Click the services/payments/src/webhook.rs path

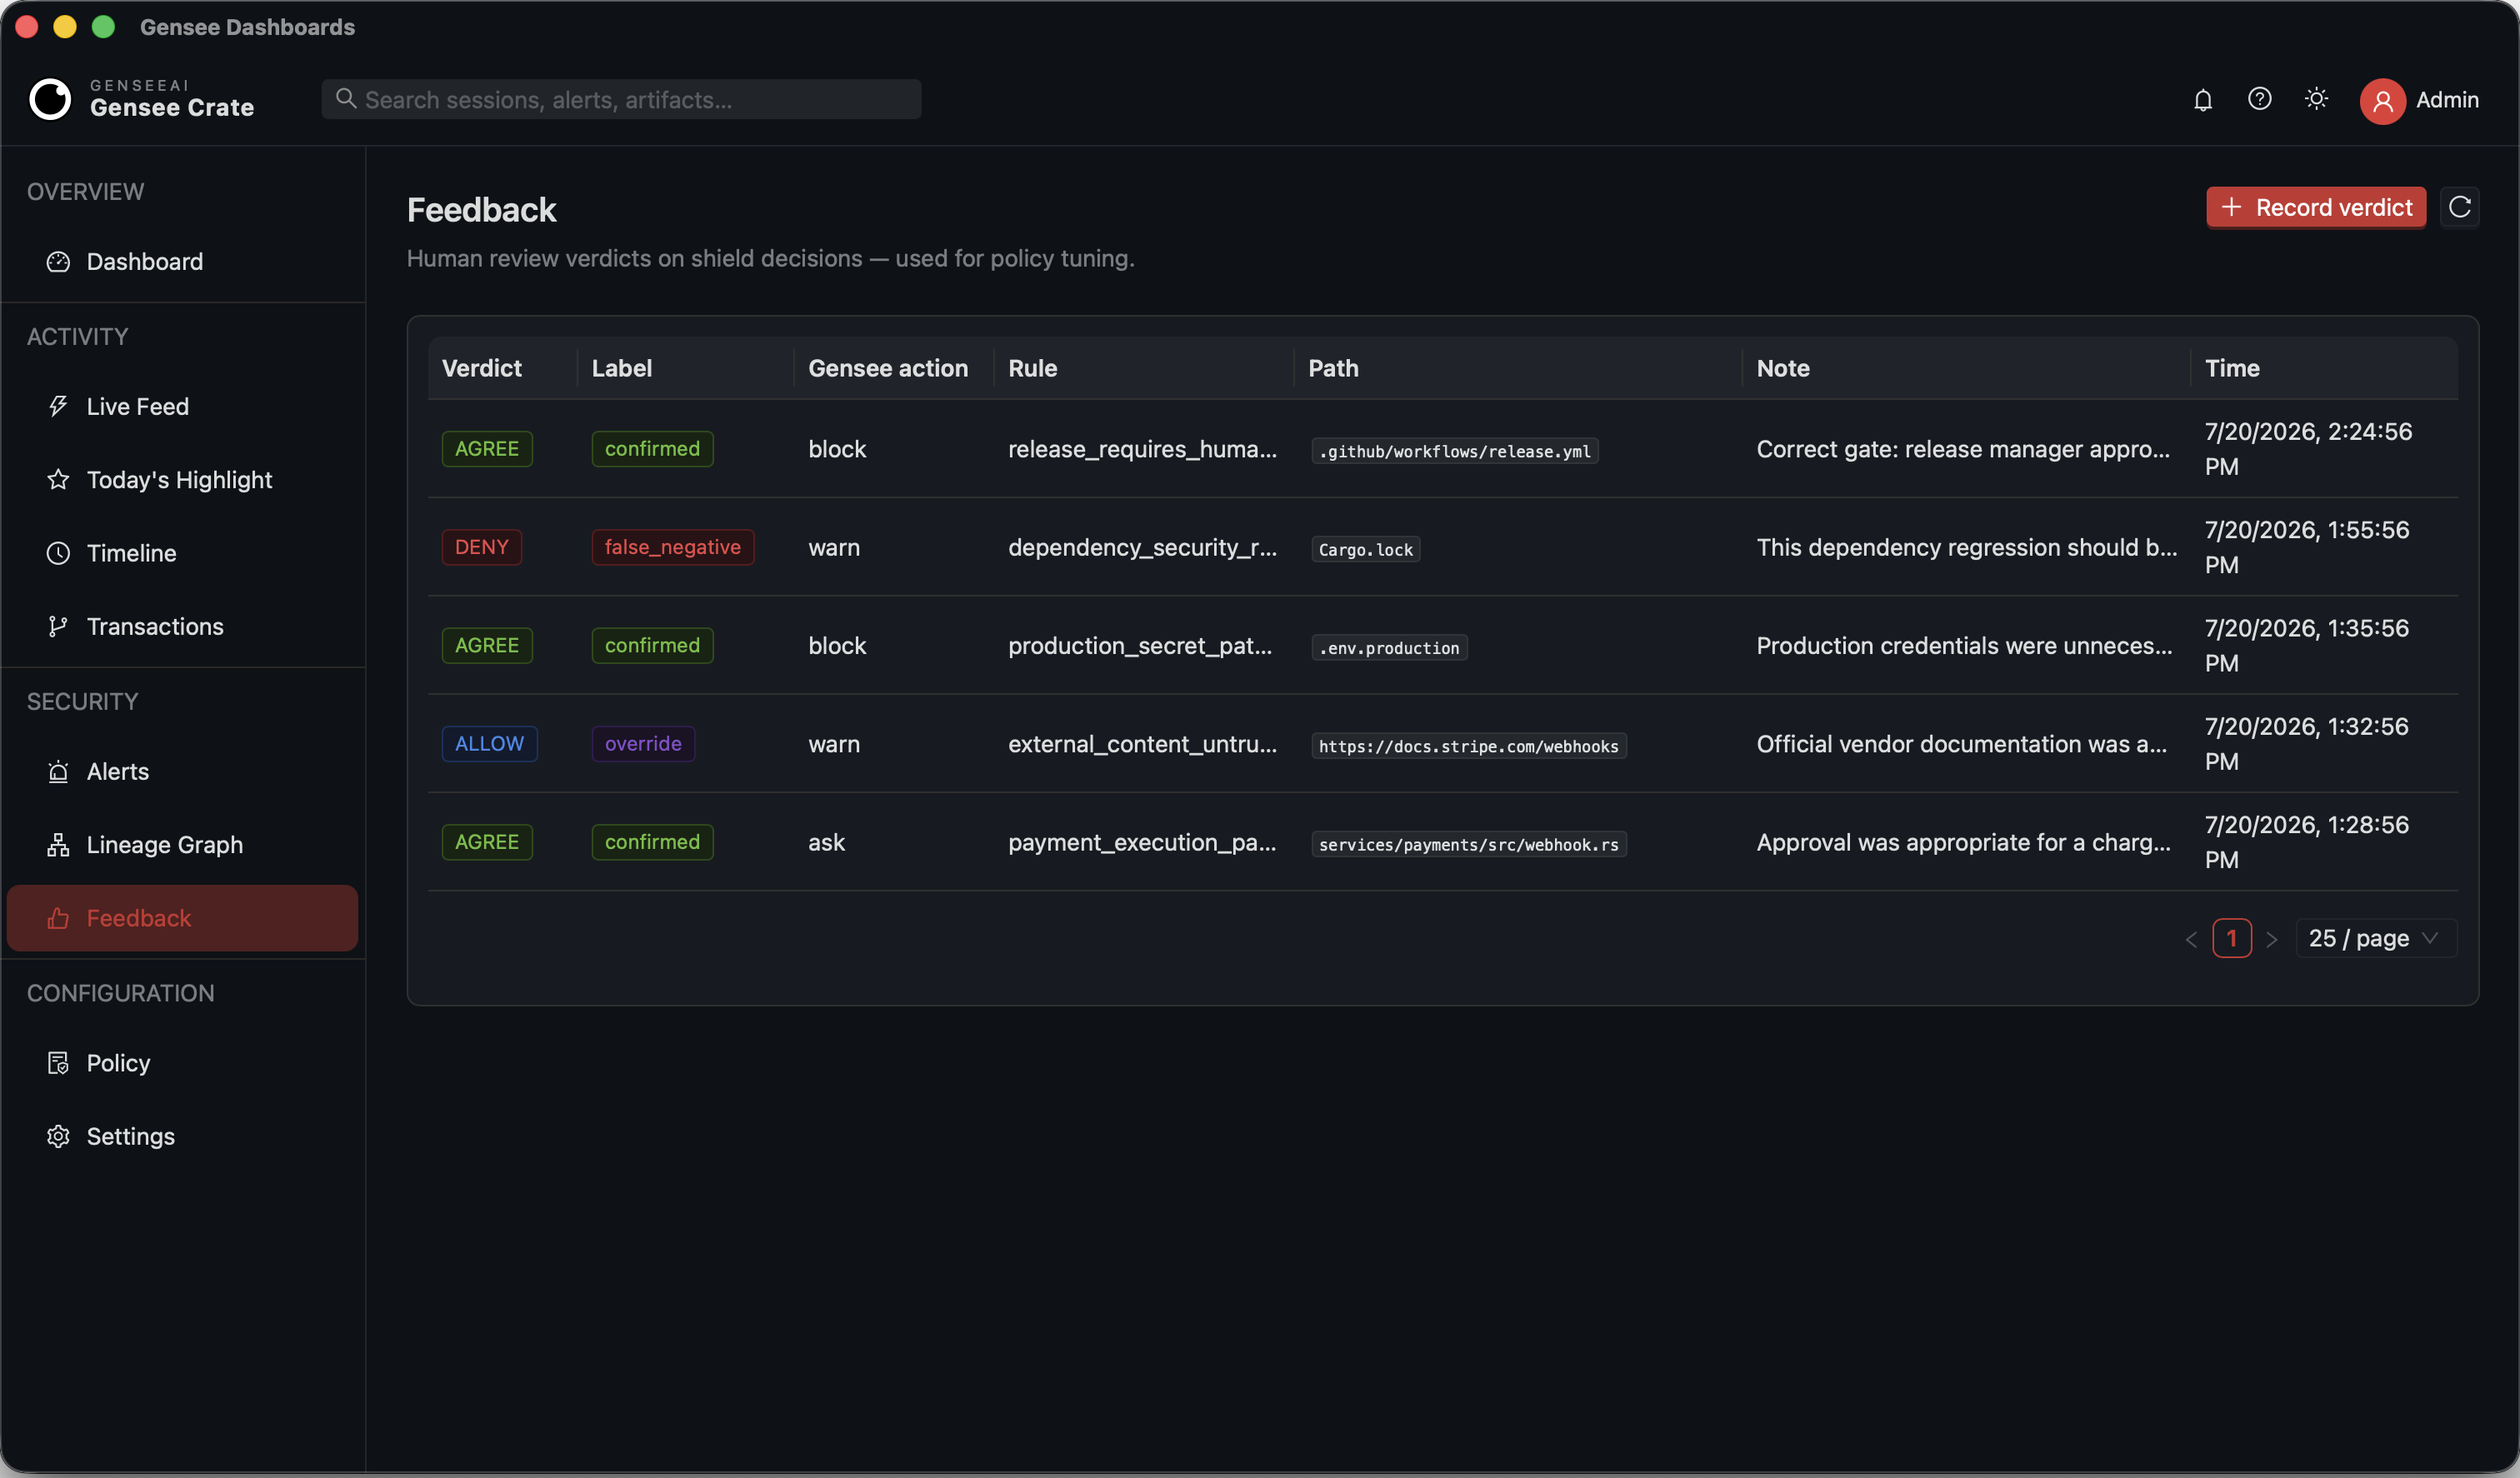click(1469, 844)
